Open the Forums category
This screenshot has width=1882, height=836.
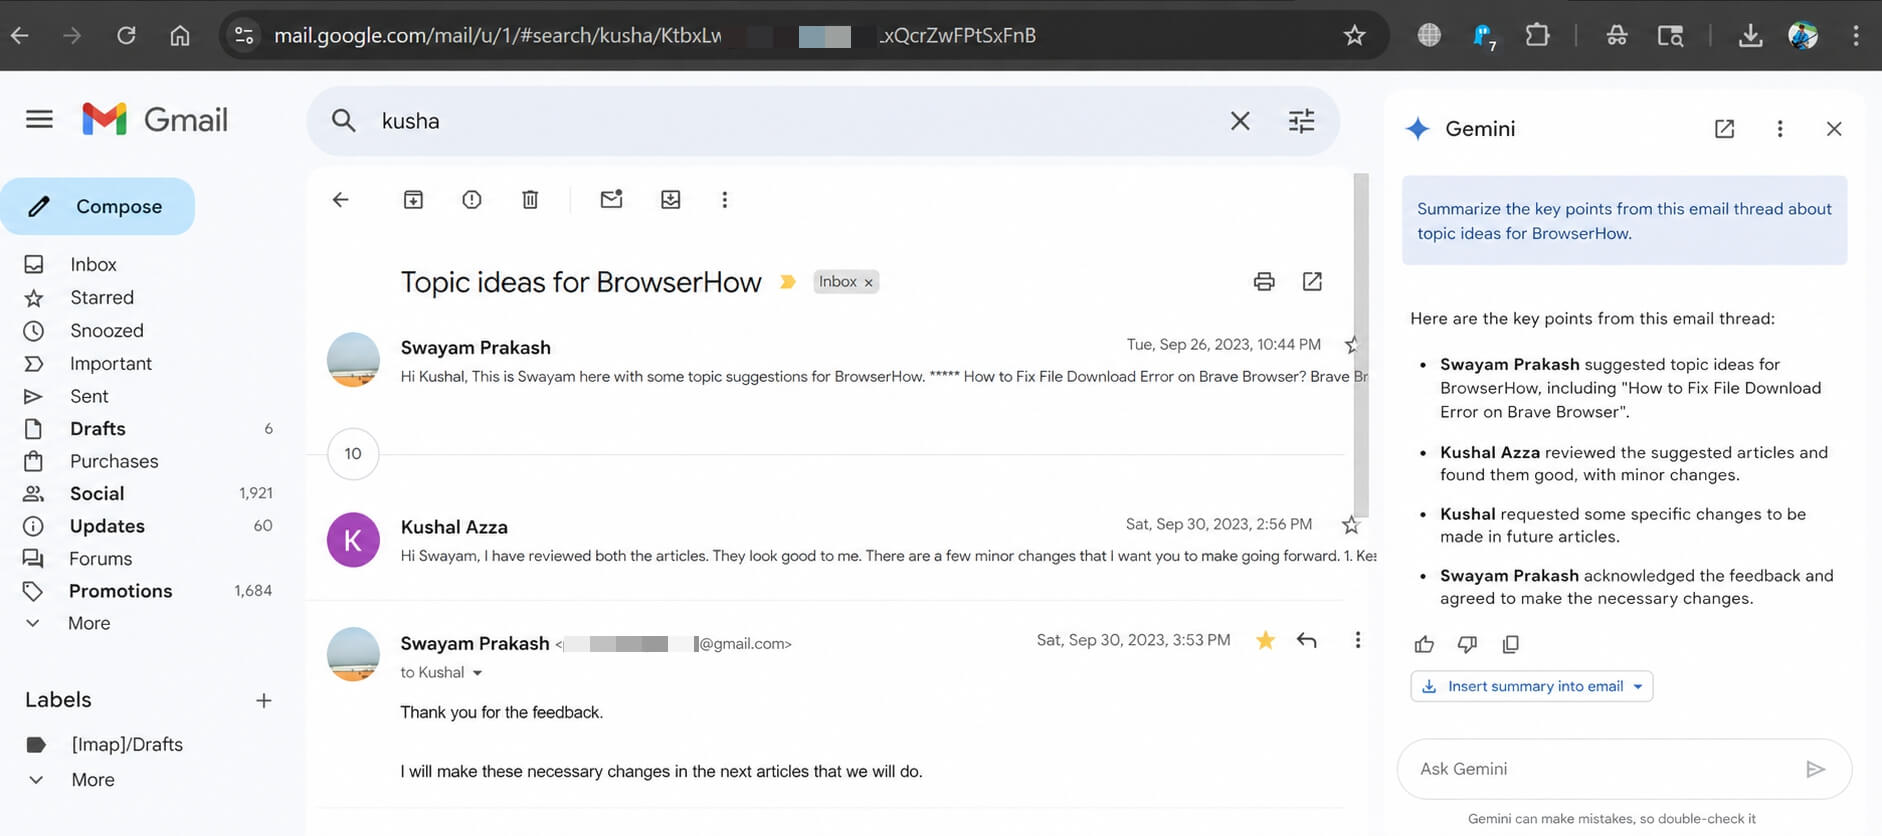[x=100, y=559]
